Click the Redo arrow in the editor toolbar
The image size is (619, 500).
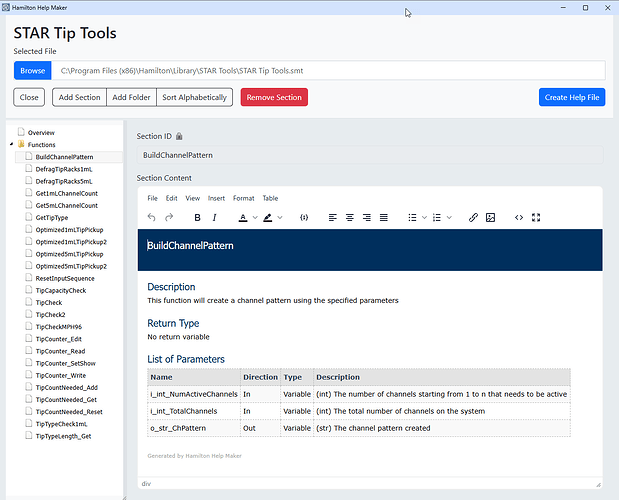click(169, 217)
